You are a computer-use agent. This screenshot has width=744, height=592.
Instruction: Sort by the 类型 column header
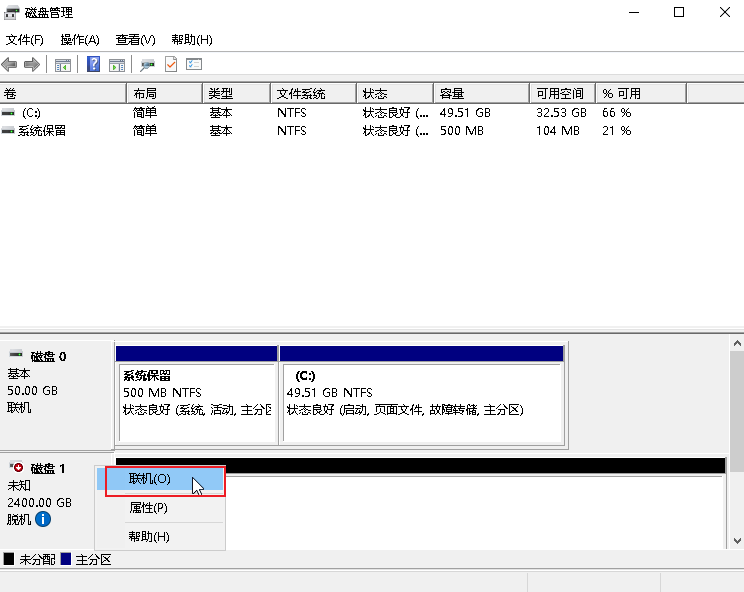(236, 93)
